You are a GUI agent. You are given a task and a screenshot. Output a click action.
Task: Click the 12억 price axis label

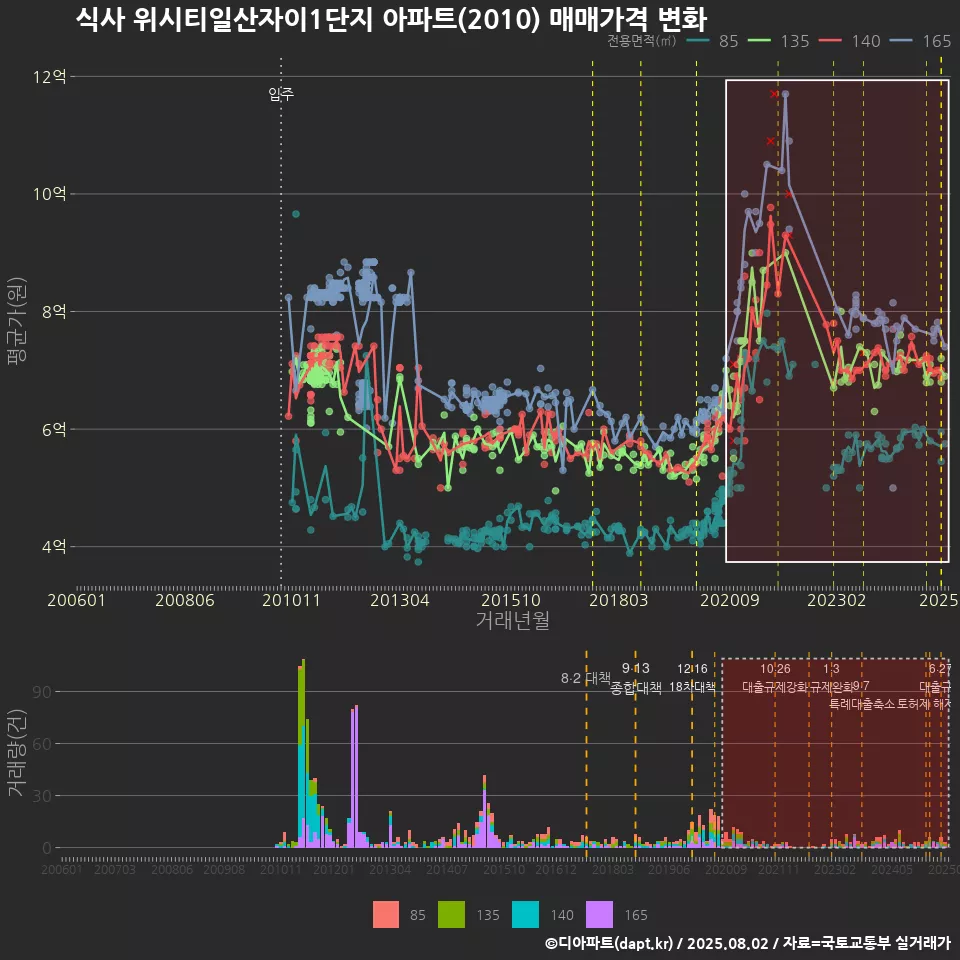click(49, 77)
